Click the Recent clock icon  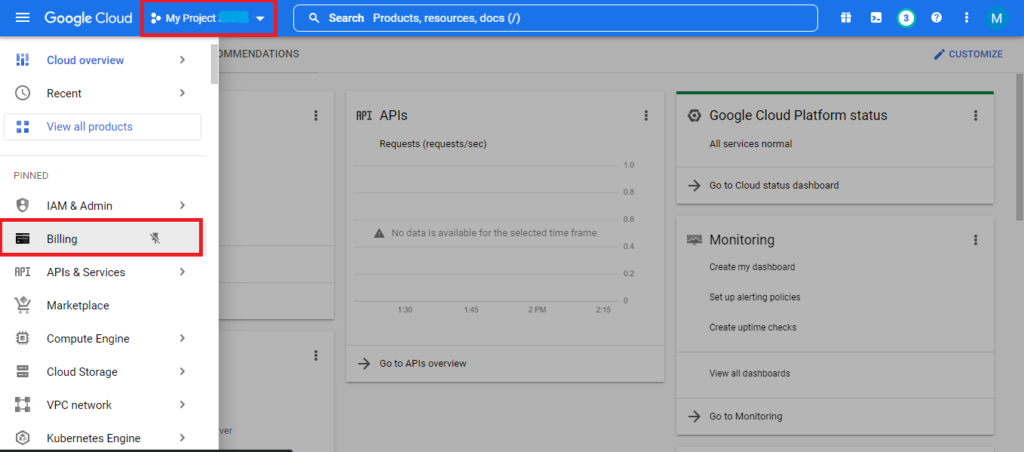click(x=22, y=93)
